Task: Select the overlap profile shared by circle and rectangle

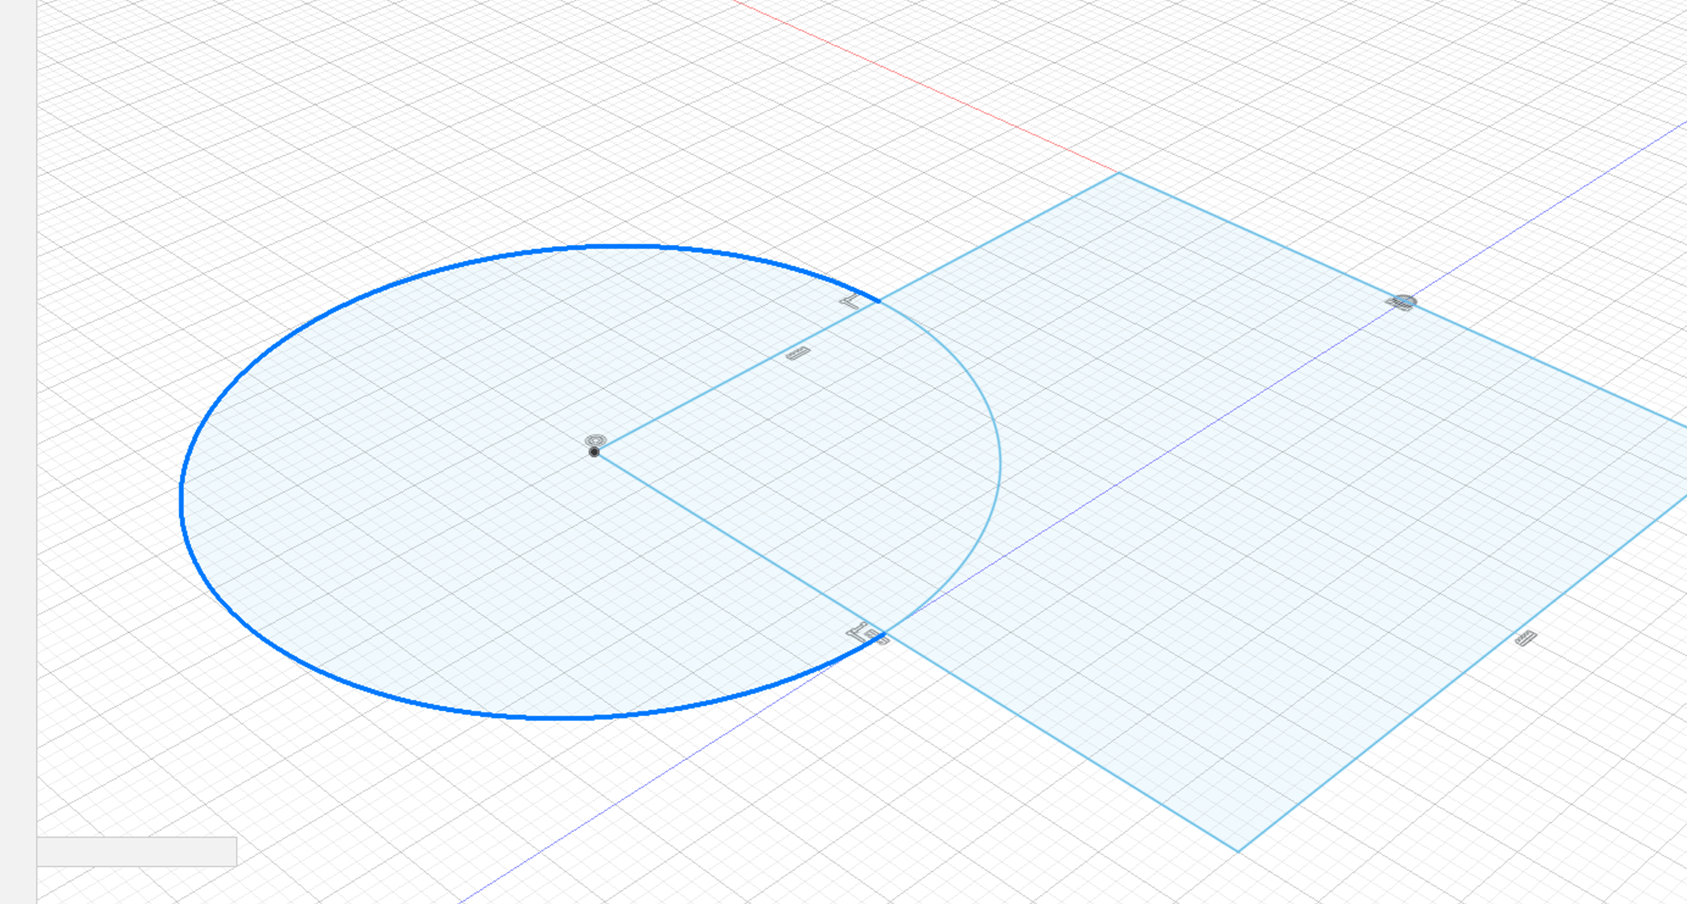Action: pyautogui.click(x=830, y=460)
